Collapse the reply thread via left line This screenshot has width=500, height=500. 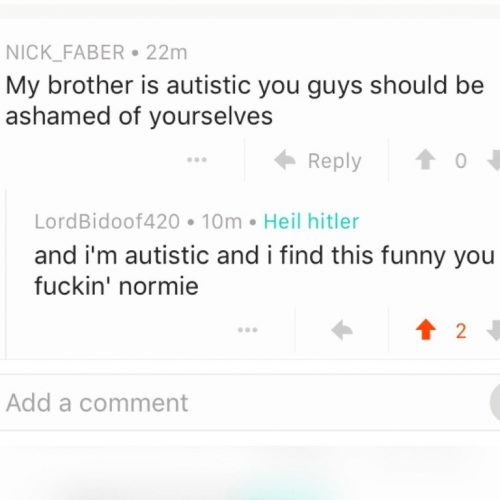(x=6, y=273)
